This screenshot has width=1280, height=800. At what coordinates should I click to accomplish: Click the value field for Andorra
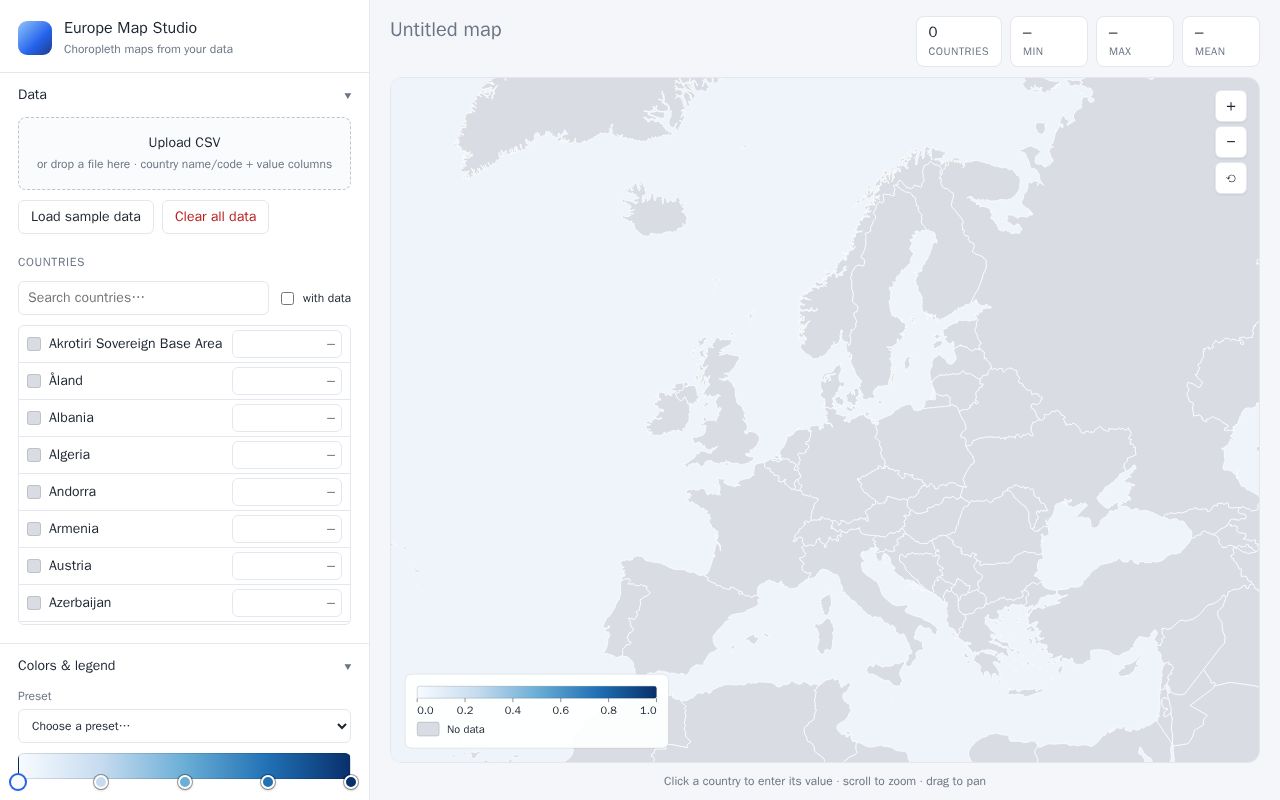tap(287, 492)
